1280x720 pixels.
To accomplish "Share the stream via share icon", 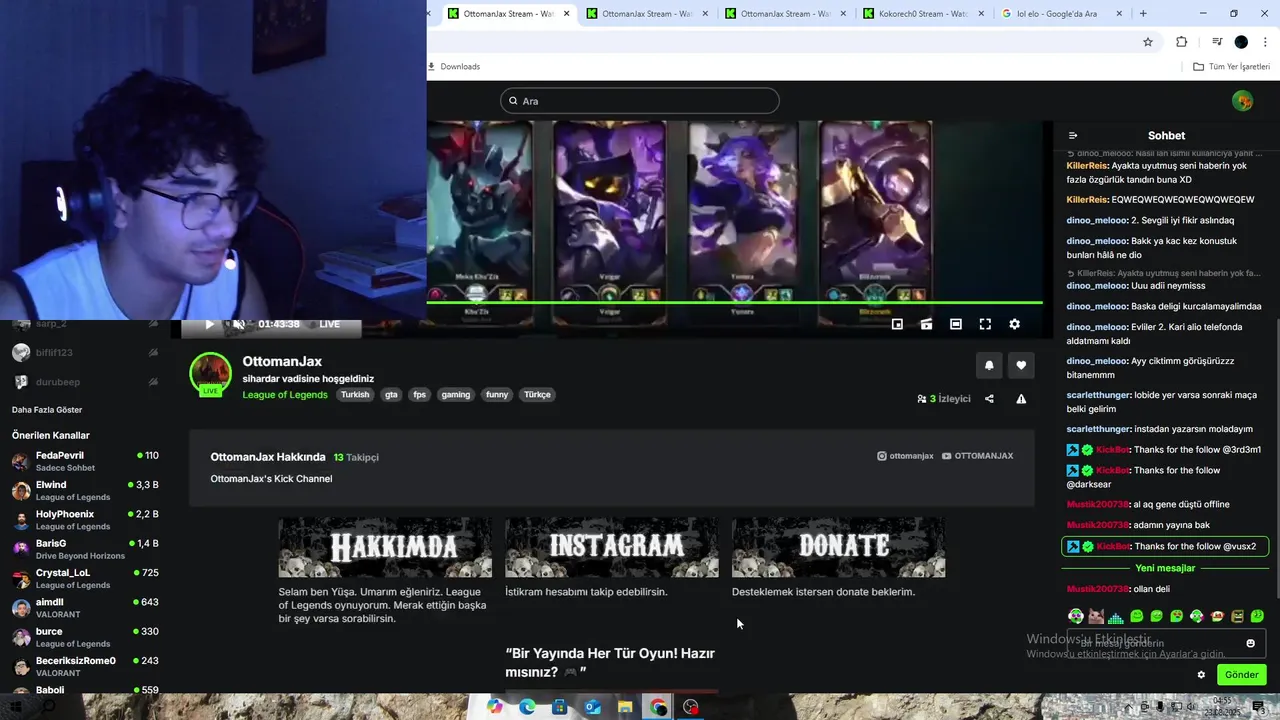I will 989,398.
